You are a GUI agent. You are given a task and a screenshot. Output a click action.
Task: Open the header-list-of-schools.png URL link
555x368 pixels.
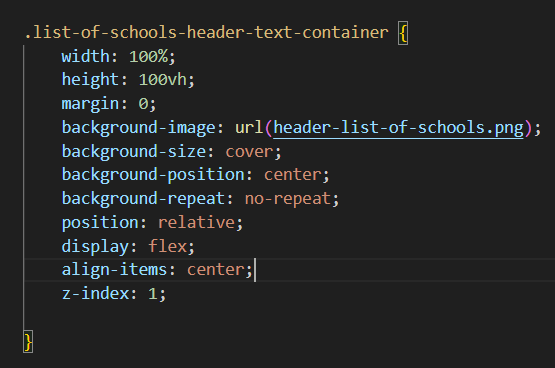tap(398, 128)
